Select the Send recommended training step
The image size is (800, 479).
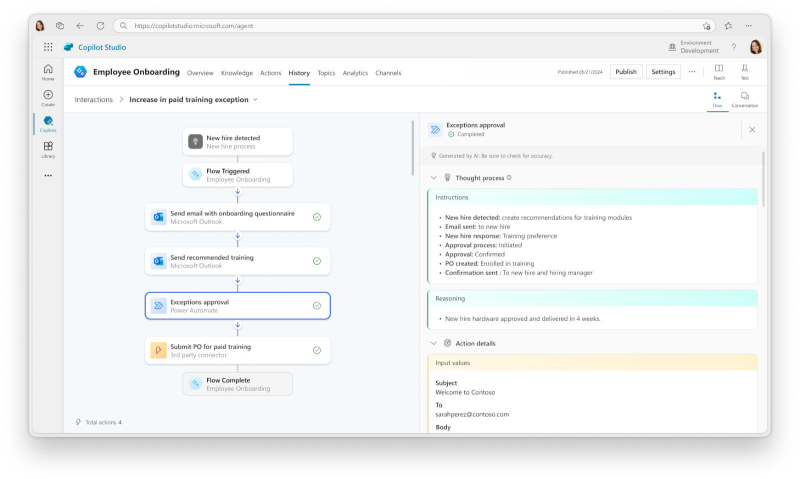(x=237, y=261)
